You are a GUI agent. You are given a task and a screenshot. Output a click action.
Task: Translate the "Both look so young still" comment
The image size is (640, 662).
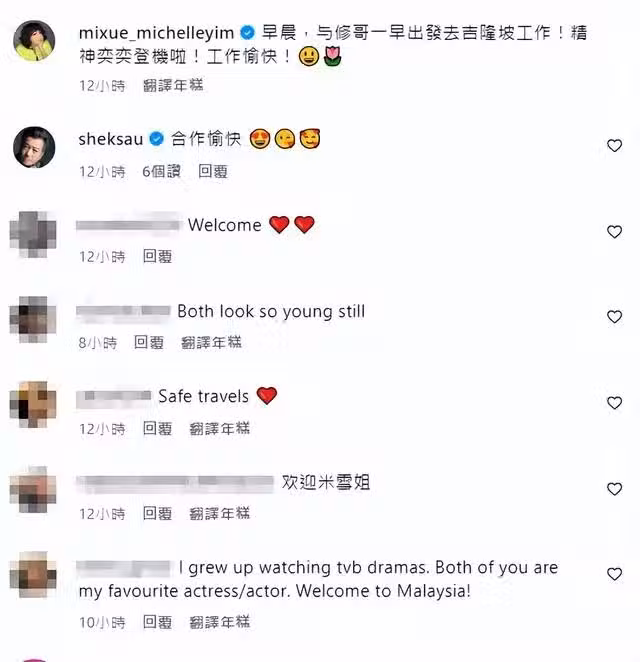click(211, 342)
